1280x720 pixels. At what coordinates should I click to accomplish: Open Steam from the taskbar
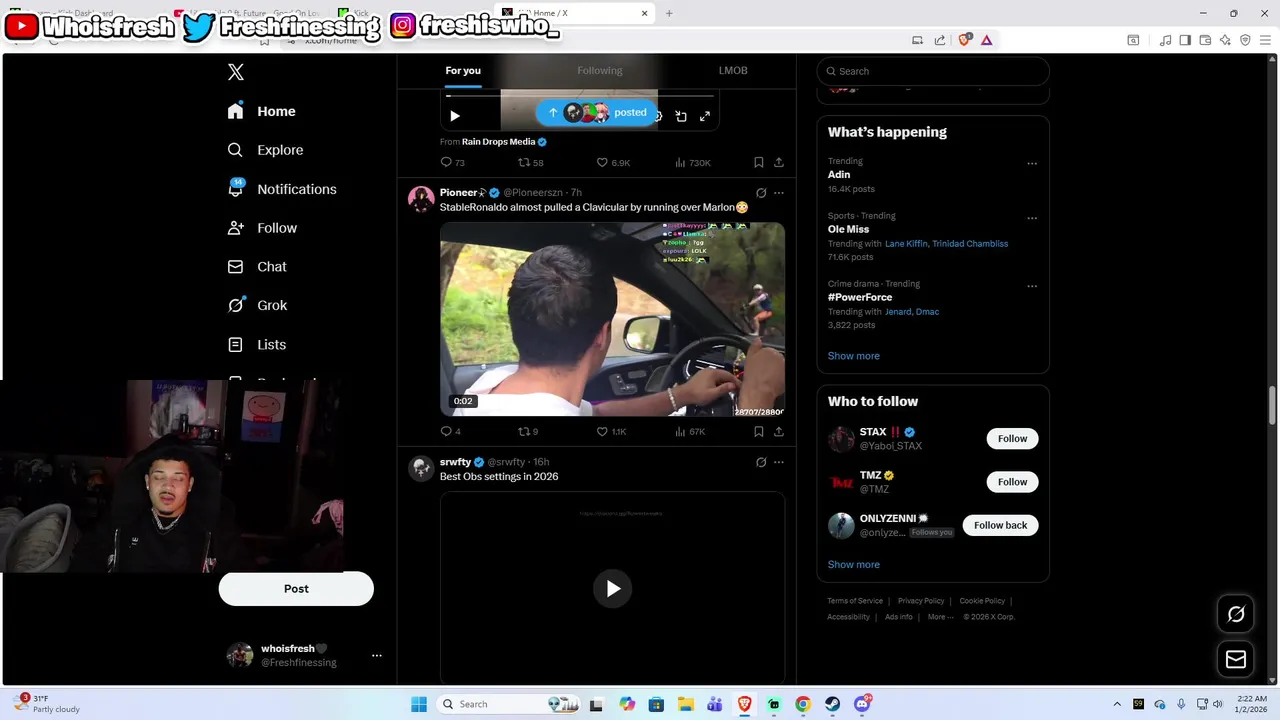[x=832, y=704]
